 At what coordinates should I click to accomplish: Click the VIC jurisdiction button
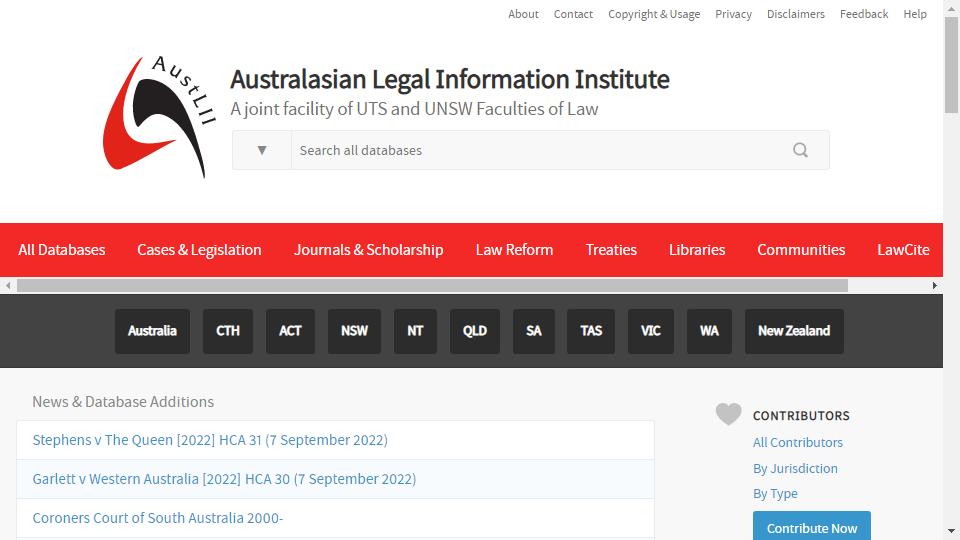pos(651,331)
